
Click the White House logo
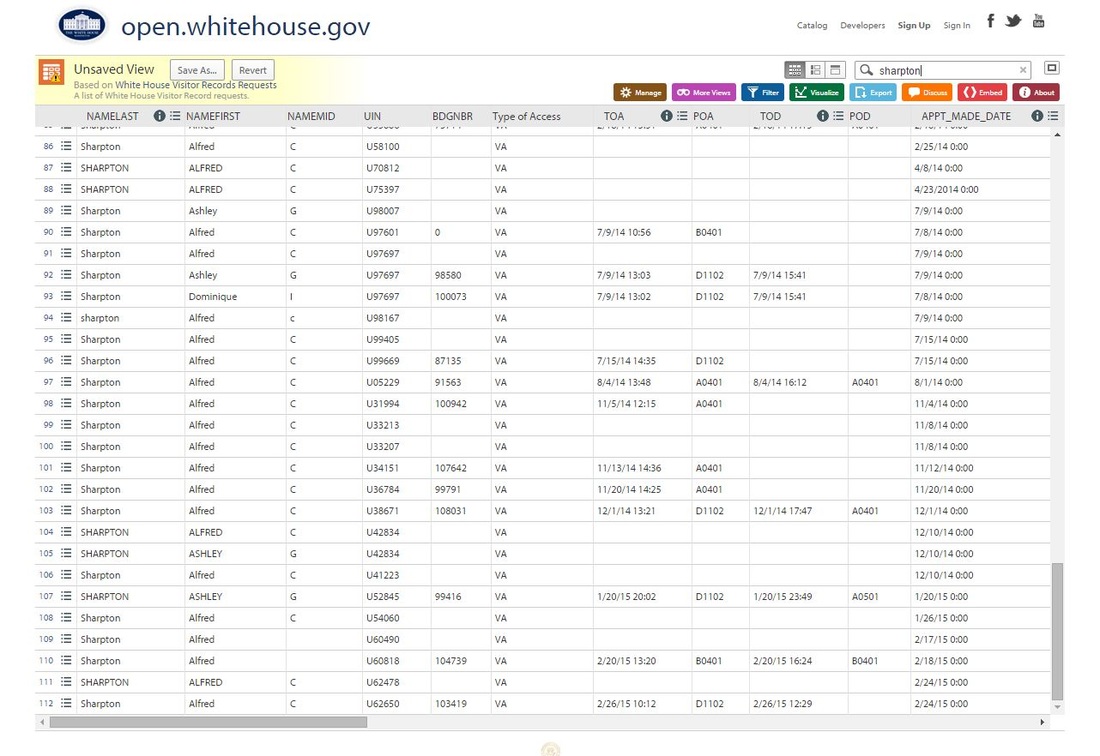[x=82, y=26]
